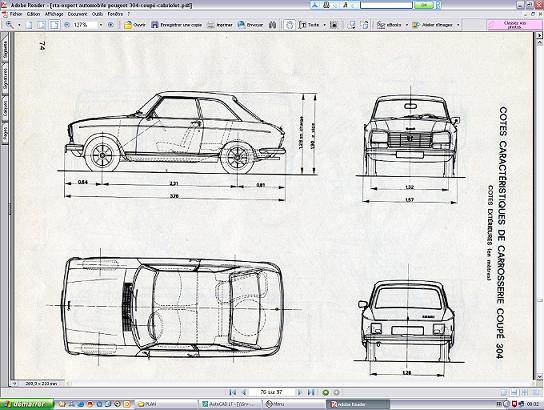Click the rotate counterclockwise icon
This screenshot has height=410, width=544.
tap(365, 25)
